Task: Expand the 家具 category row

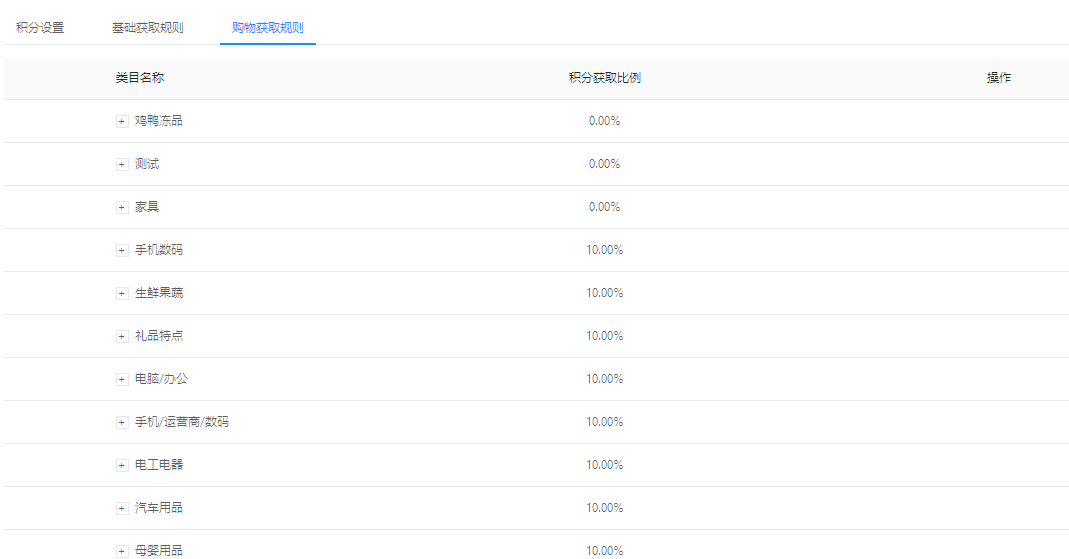Action: (x=122, y=207)
